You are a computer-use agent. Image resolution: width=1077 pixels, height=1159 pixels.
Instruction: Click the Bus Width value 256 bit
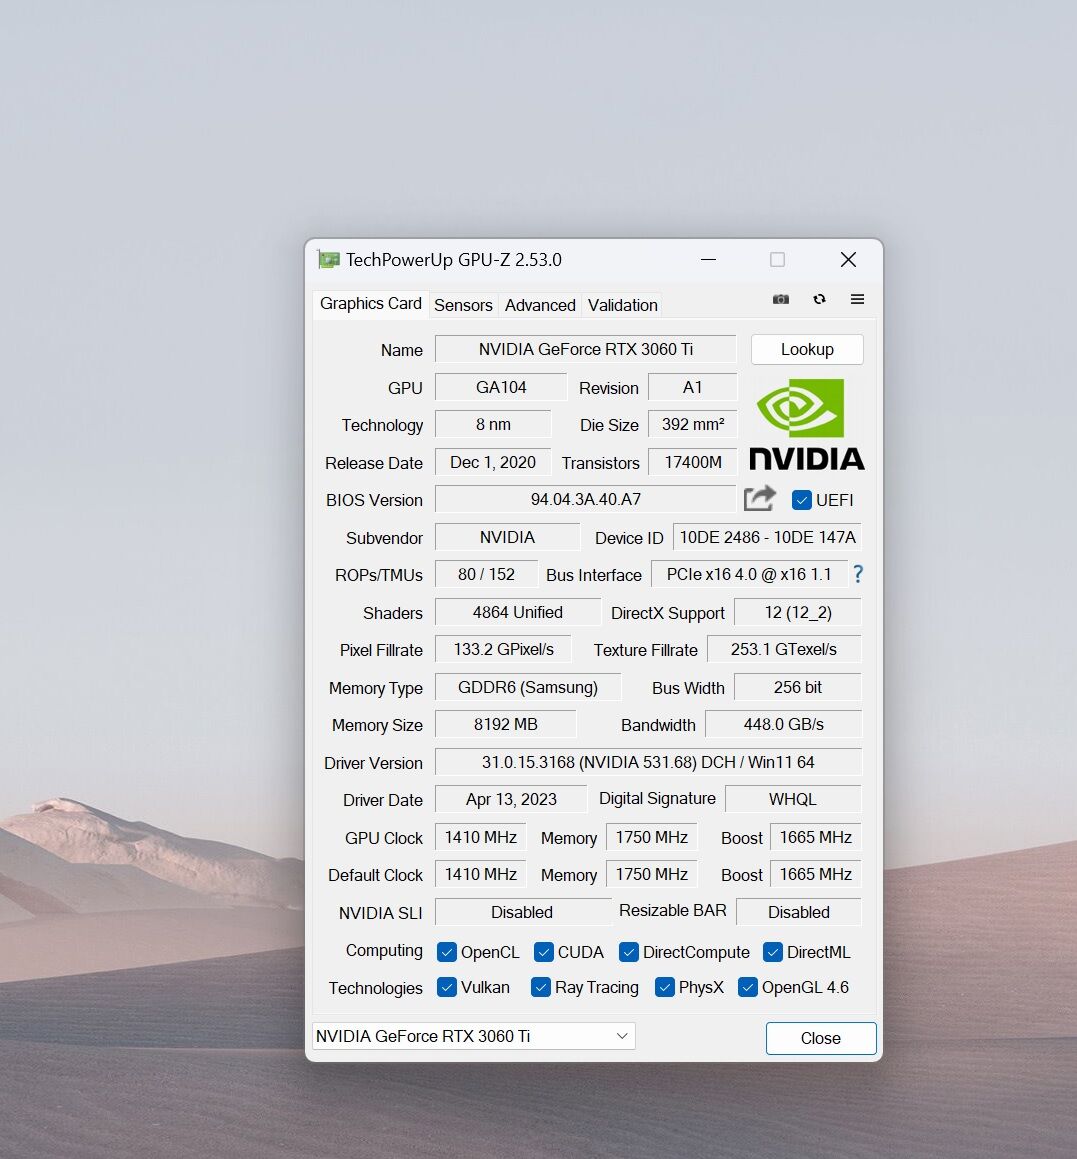(798, 687)
